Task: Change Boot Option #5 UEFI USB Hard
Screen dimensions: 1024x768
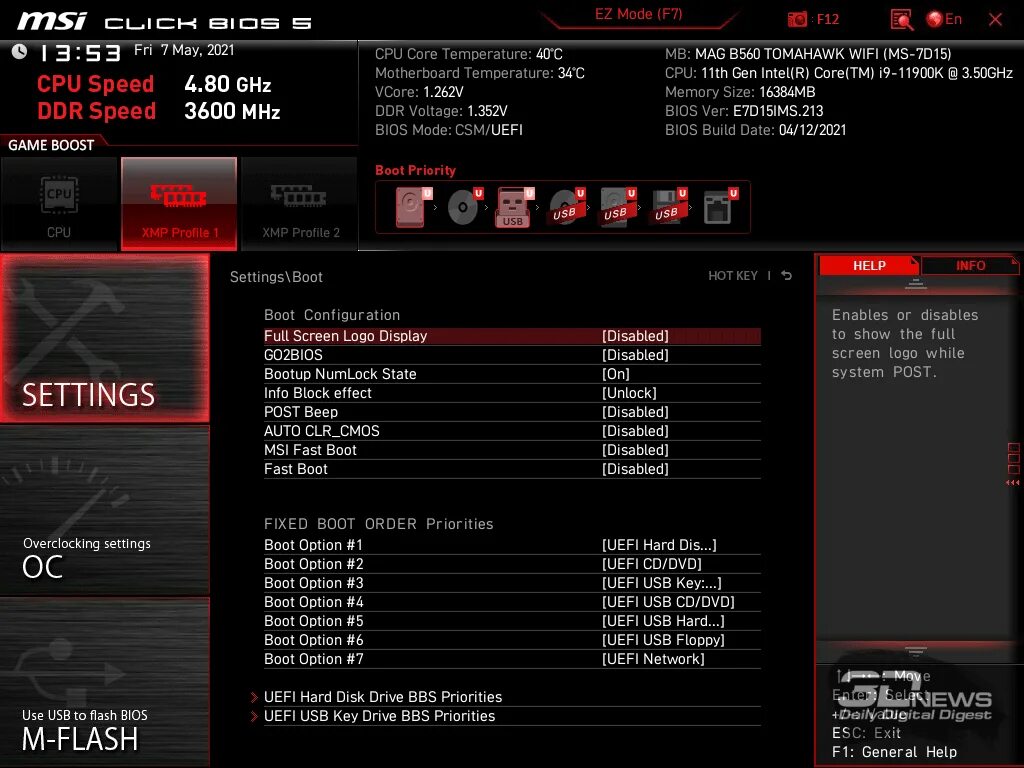Action: point(512,620)
